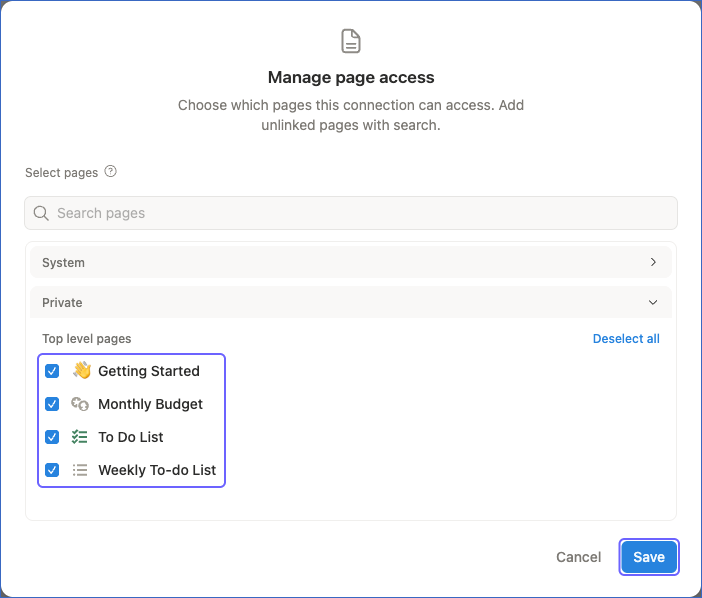Uncheck the To Do List checkbox

click(52, 437)
